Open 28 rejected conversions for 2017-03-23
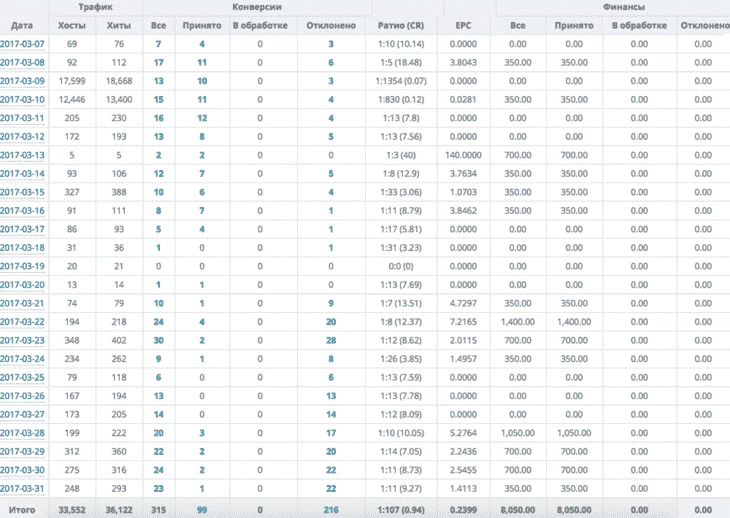This screenshot has height=518, width=730. point(331,340)
